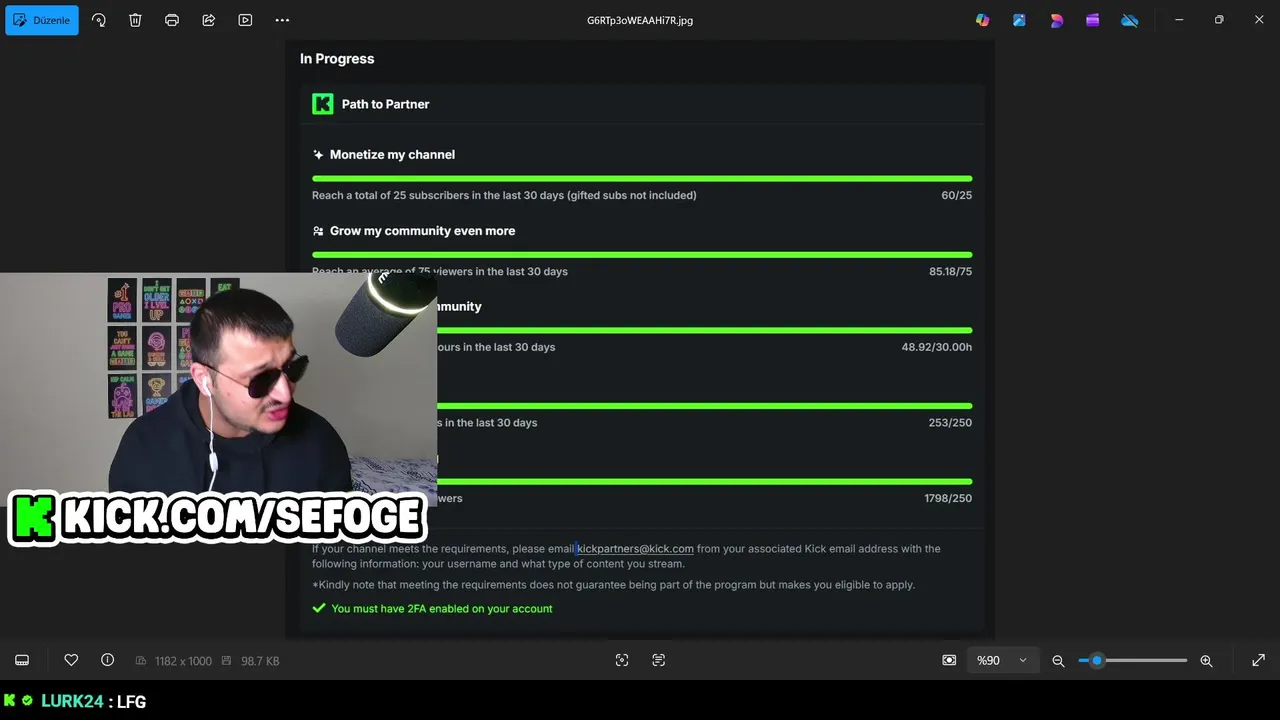
Task: Click the 60/25 value text
Action: [956, 195]
